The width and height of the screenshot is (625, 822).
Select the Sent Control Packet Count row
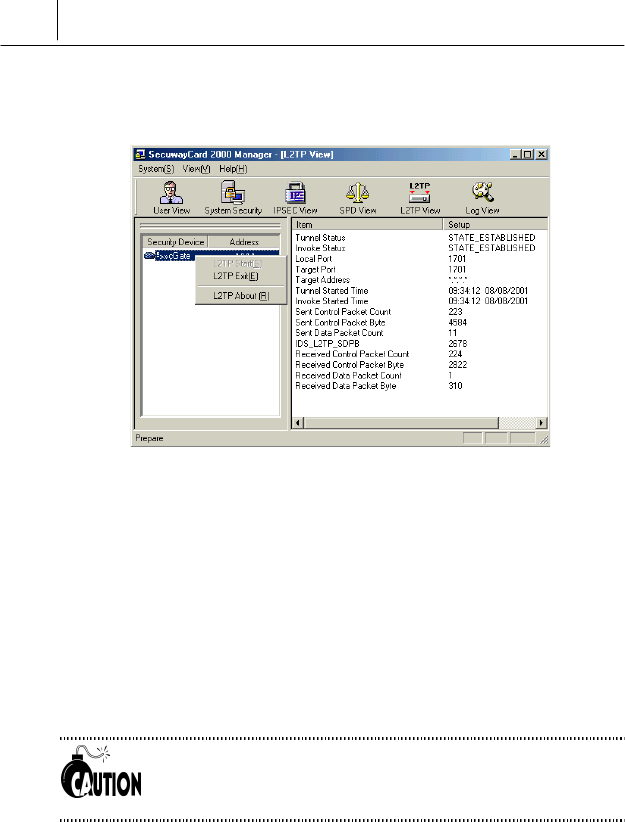419,311
